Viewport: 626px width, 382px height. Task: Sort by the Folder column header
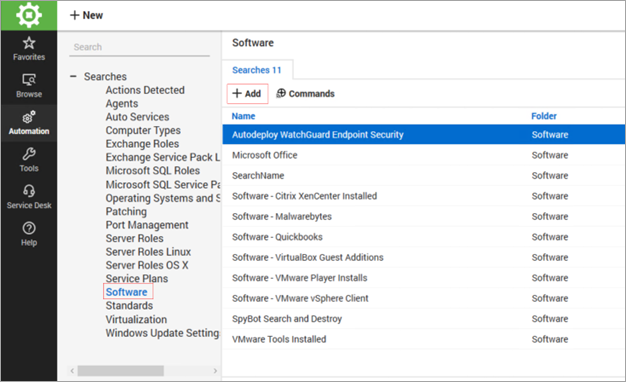coord(544,116)
